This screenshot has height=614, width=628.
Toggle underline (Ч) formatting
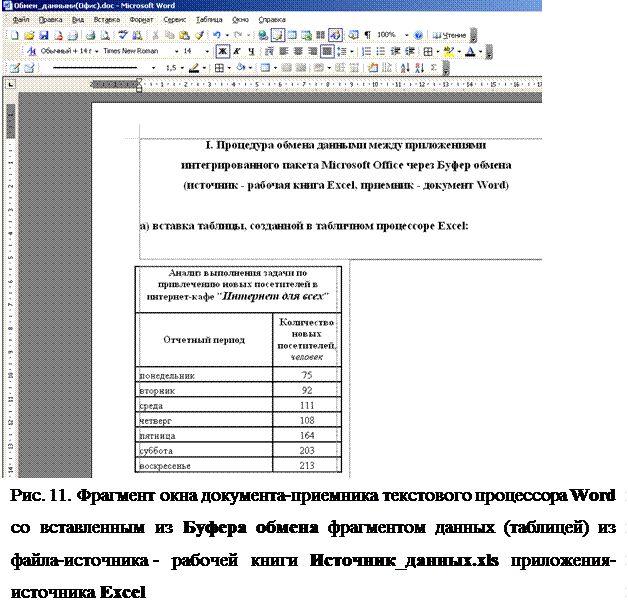251,51
